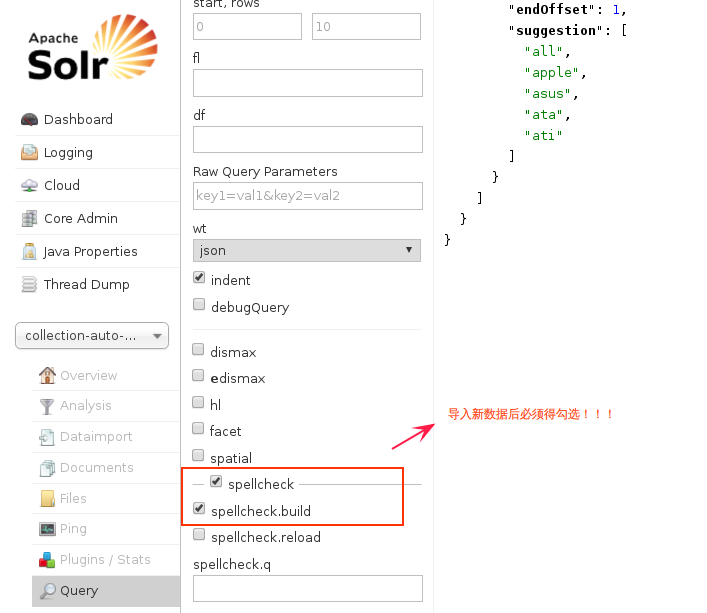Image resolution: width=707 pixels, height=613 pixels.
Task: Open the Analysis funnel icon
Action: click(x=47, y=406)
